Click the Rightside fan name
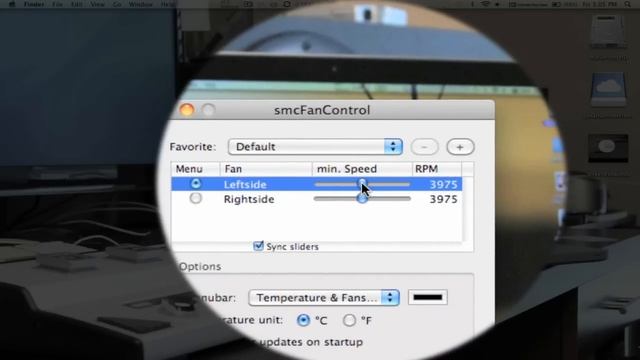Viewport: 640px width, 360px height. click(x=249, y=199)
